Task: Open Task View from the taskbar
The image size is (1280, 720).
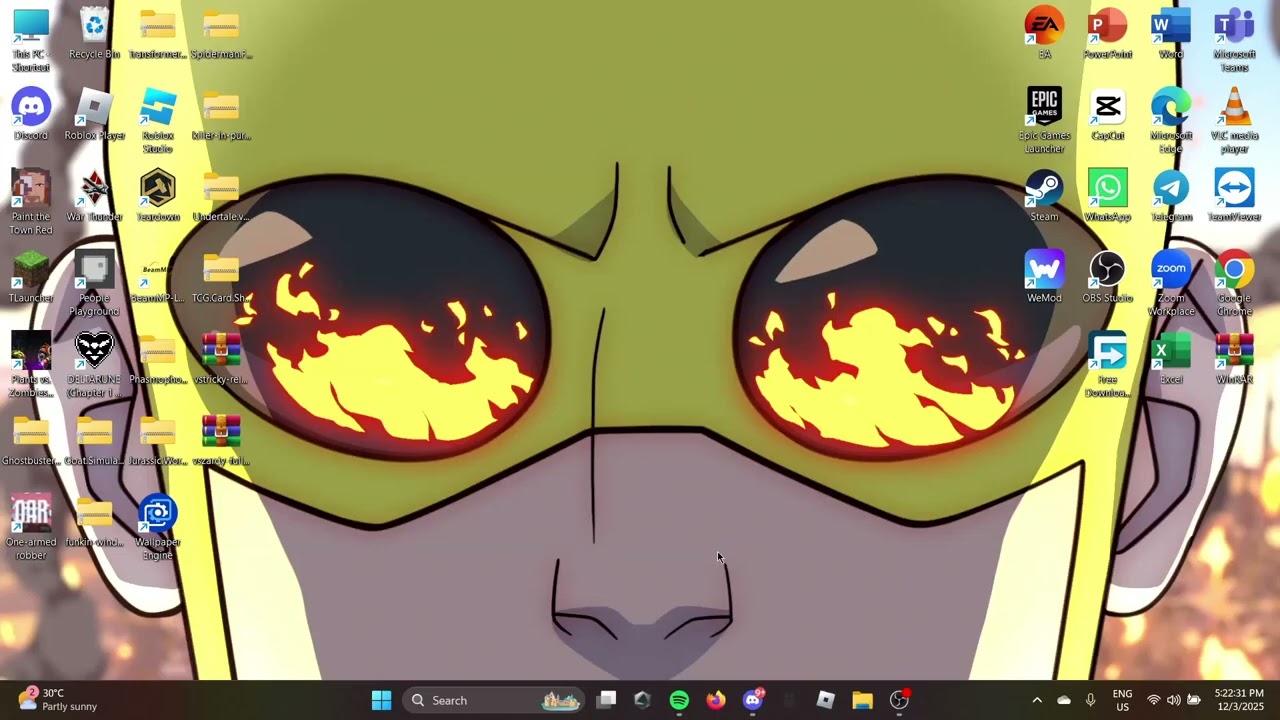Action: 607,700
